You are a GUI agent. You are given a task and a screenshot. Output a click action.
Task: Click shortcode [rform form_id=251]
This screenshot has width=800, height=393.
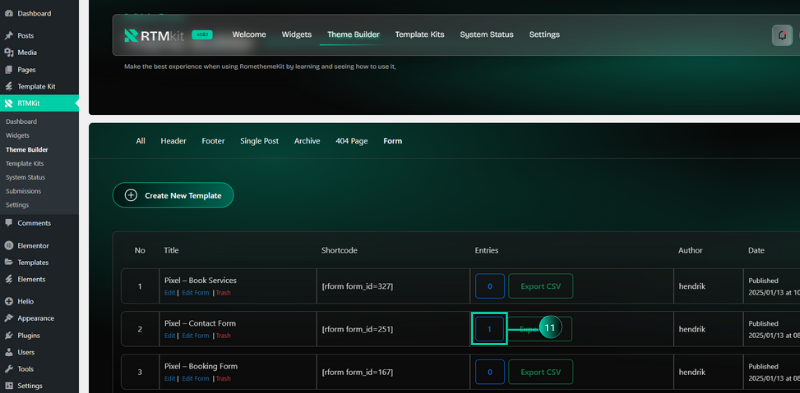(x=358, y=330)
